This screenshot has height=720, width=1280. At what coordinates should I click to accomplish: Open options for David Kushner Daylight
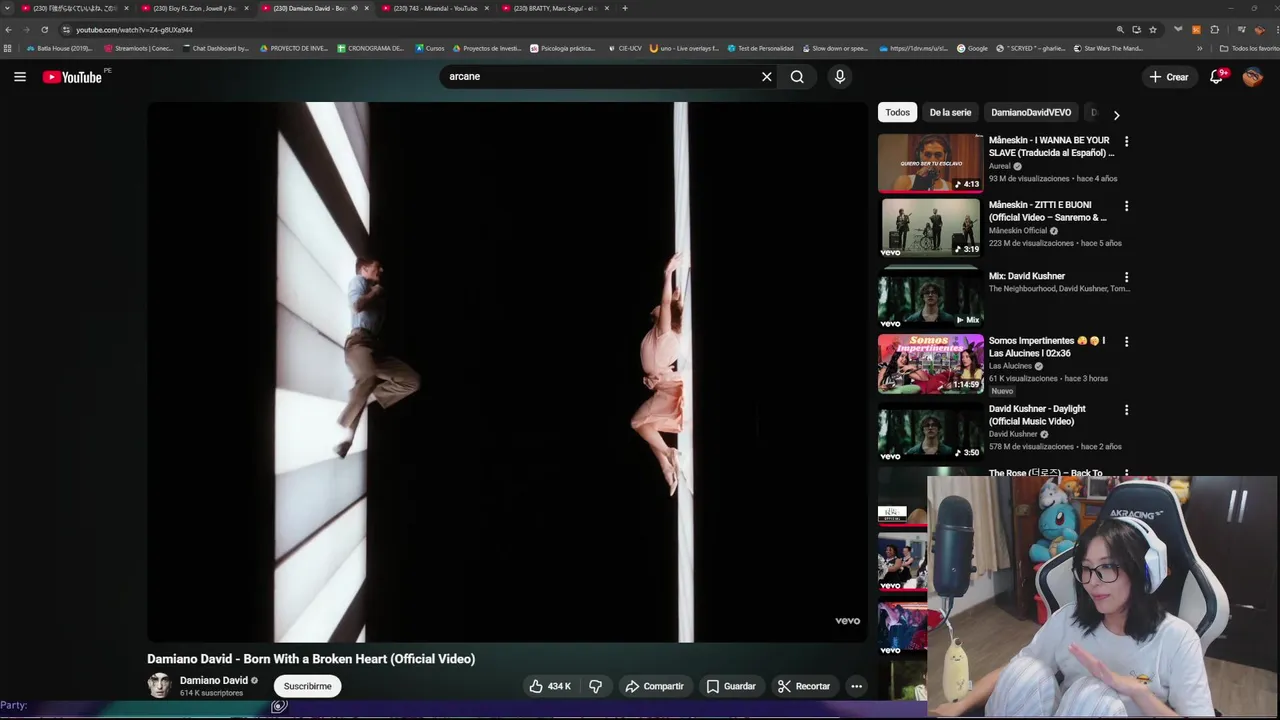coord(1126,410)
